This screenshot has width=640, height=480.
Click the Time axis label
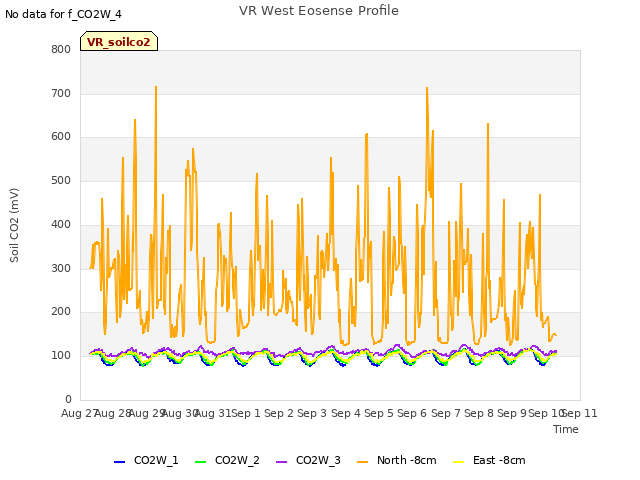(x=566, y=429)
